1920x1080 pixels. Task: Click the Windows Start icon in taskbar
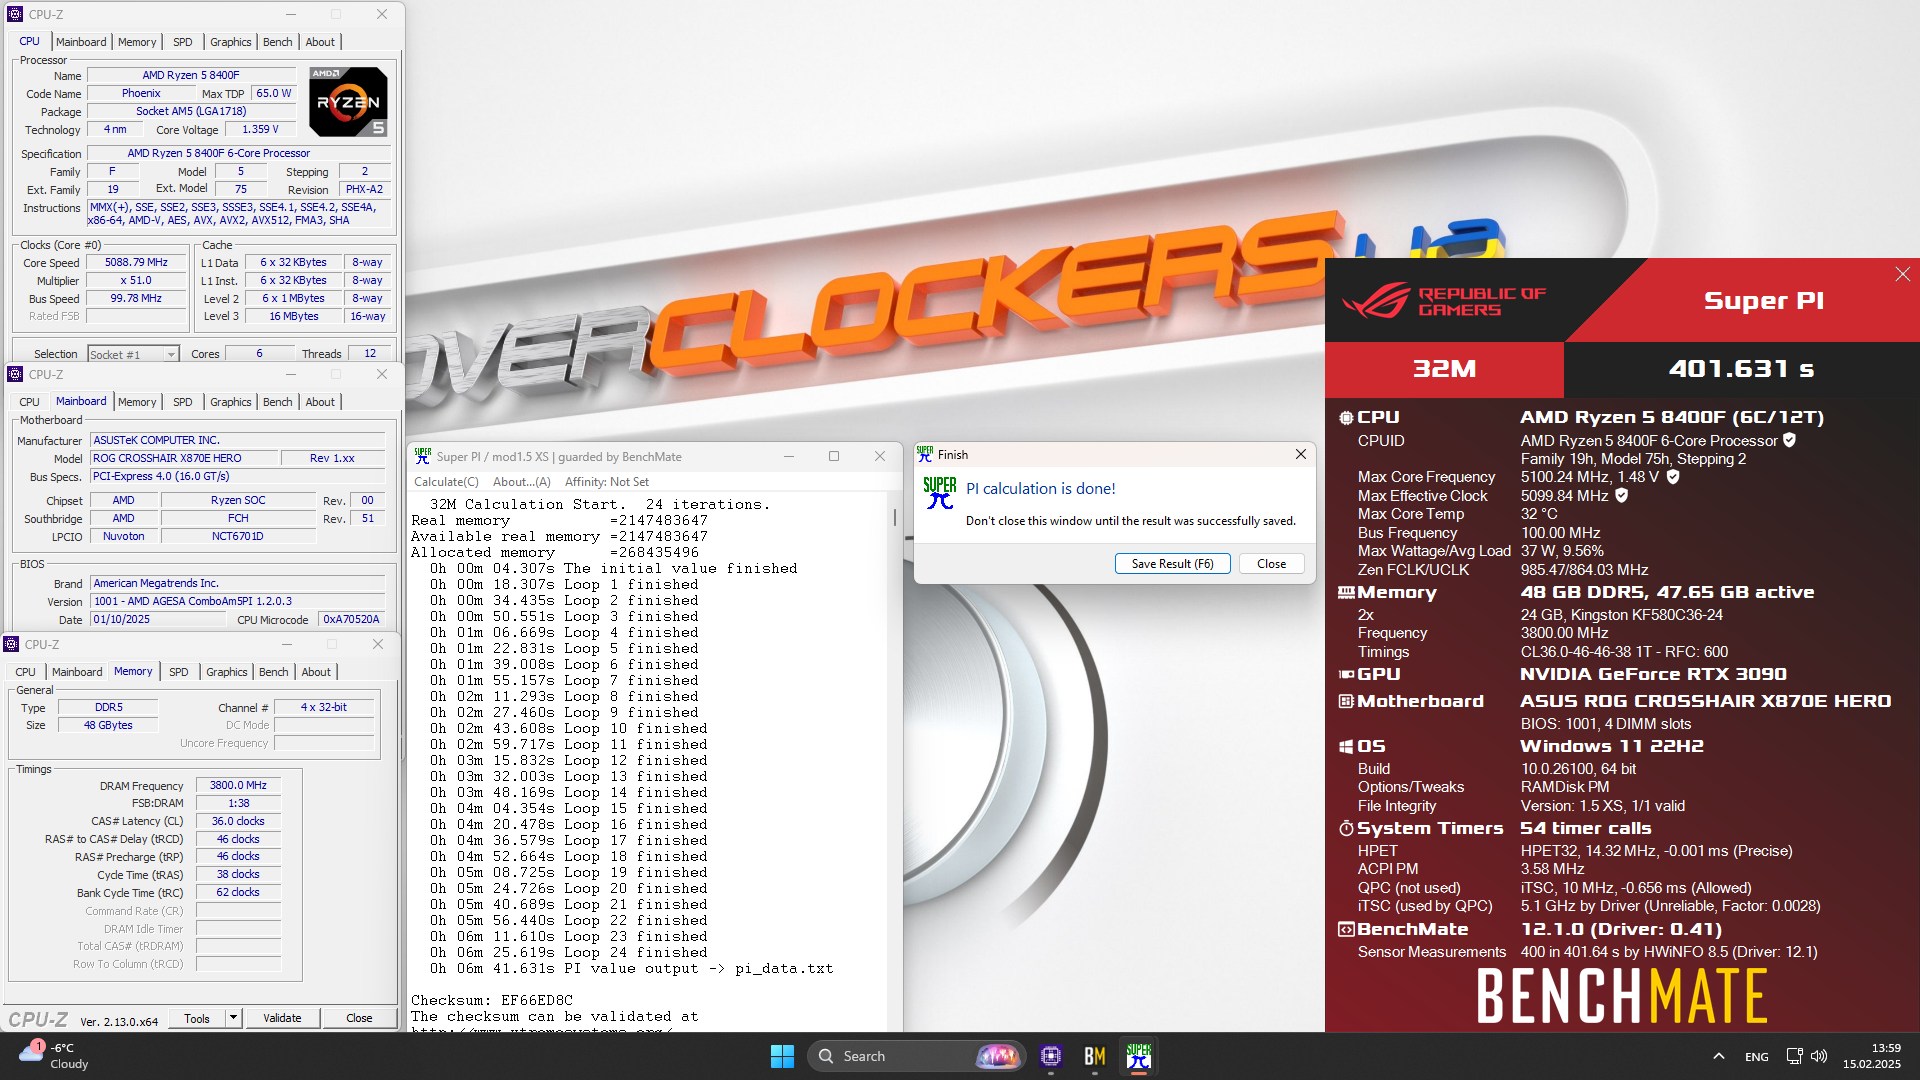pyautogui.click(x=782, y=1056)
